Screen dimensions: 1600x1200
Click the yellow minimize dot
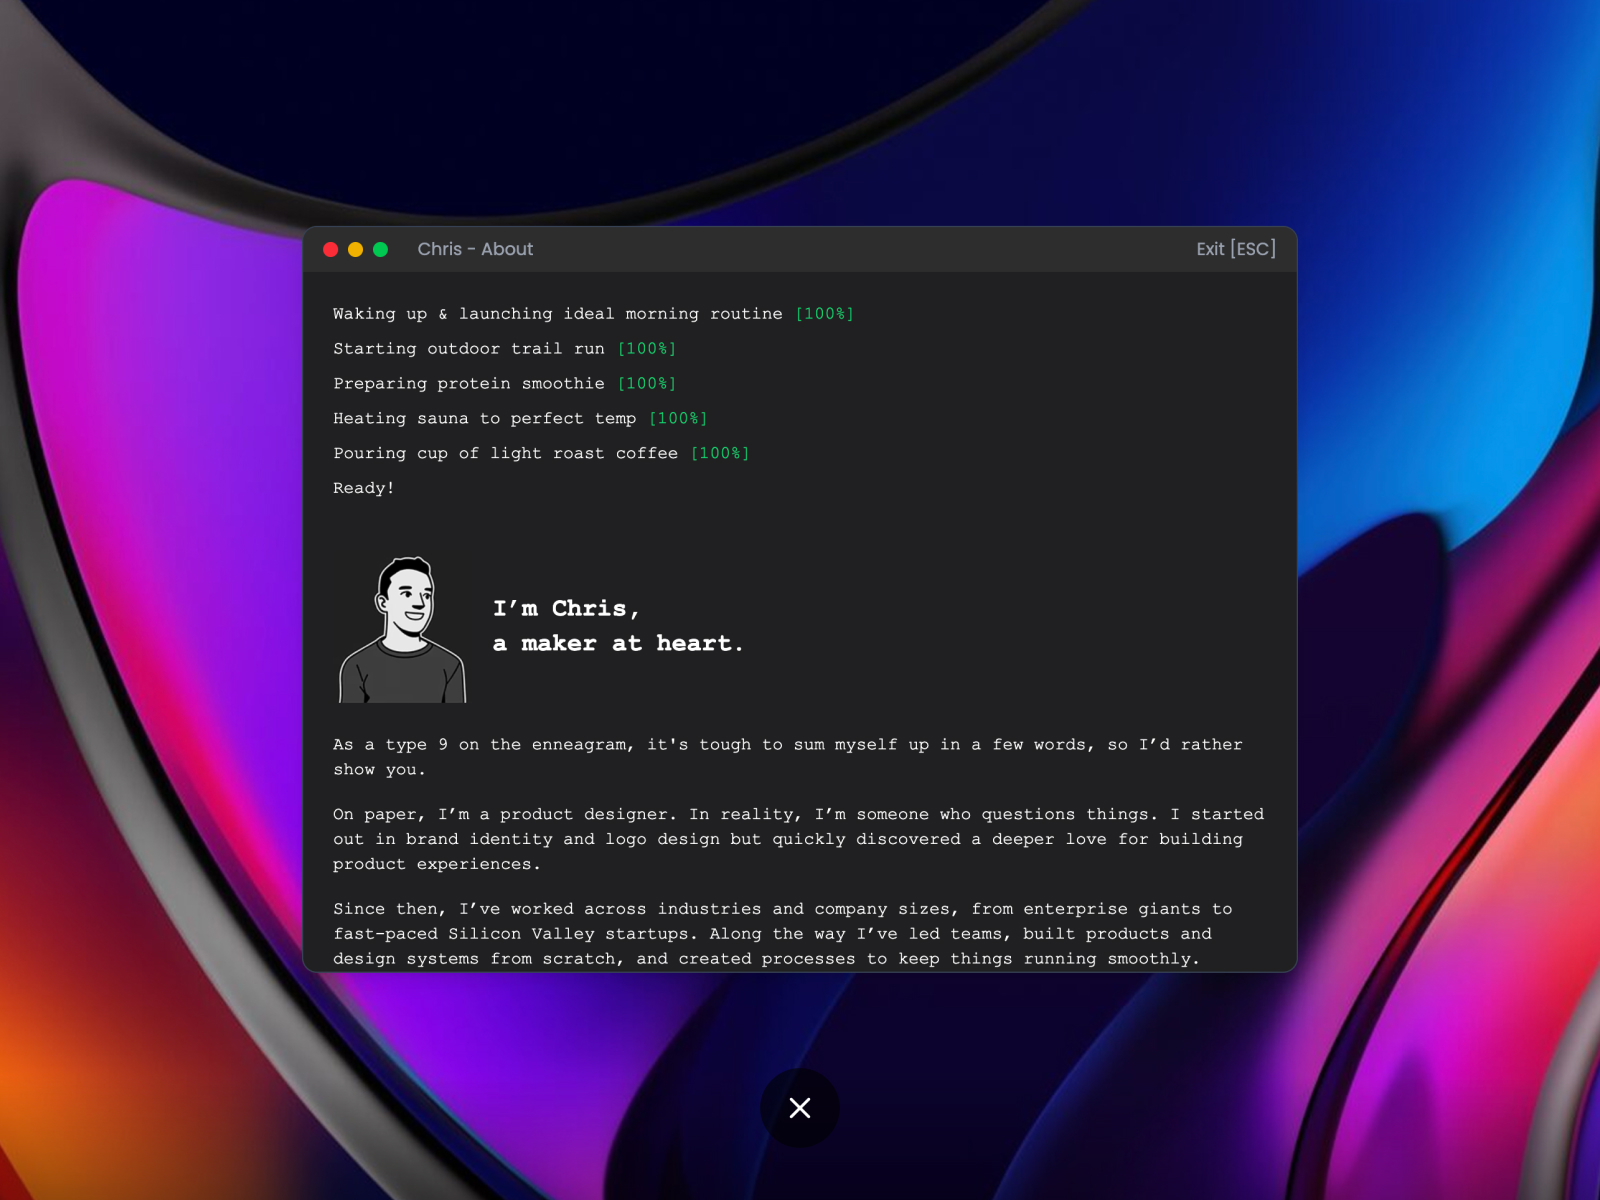pos(355,249)
